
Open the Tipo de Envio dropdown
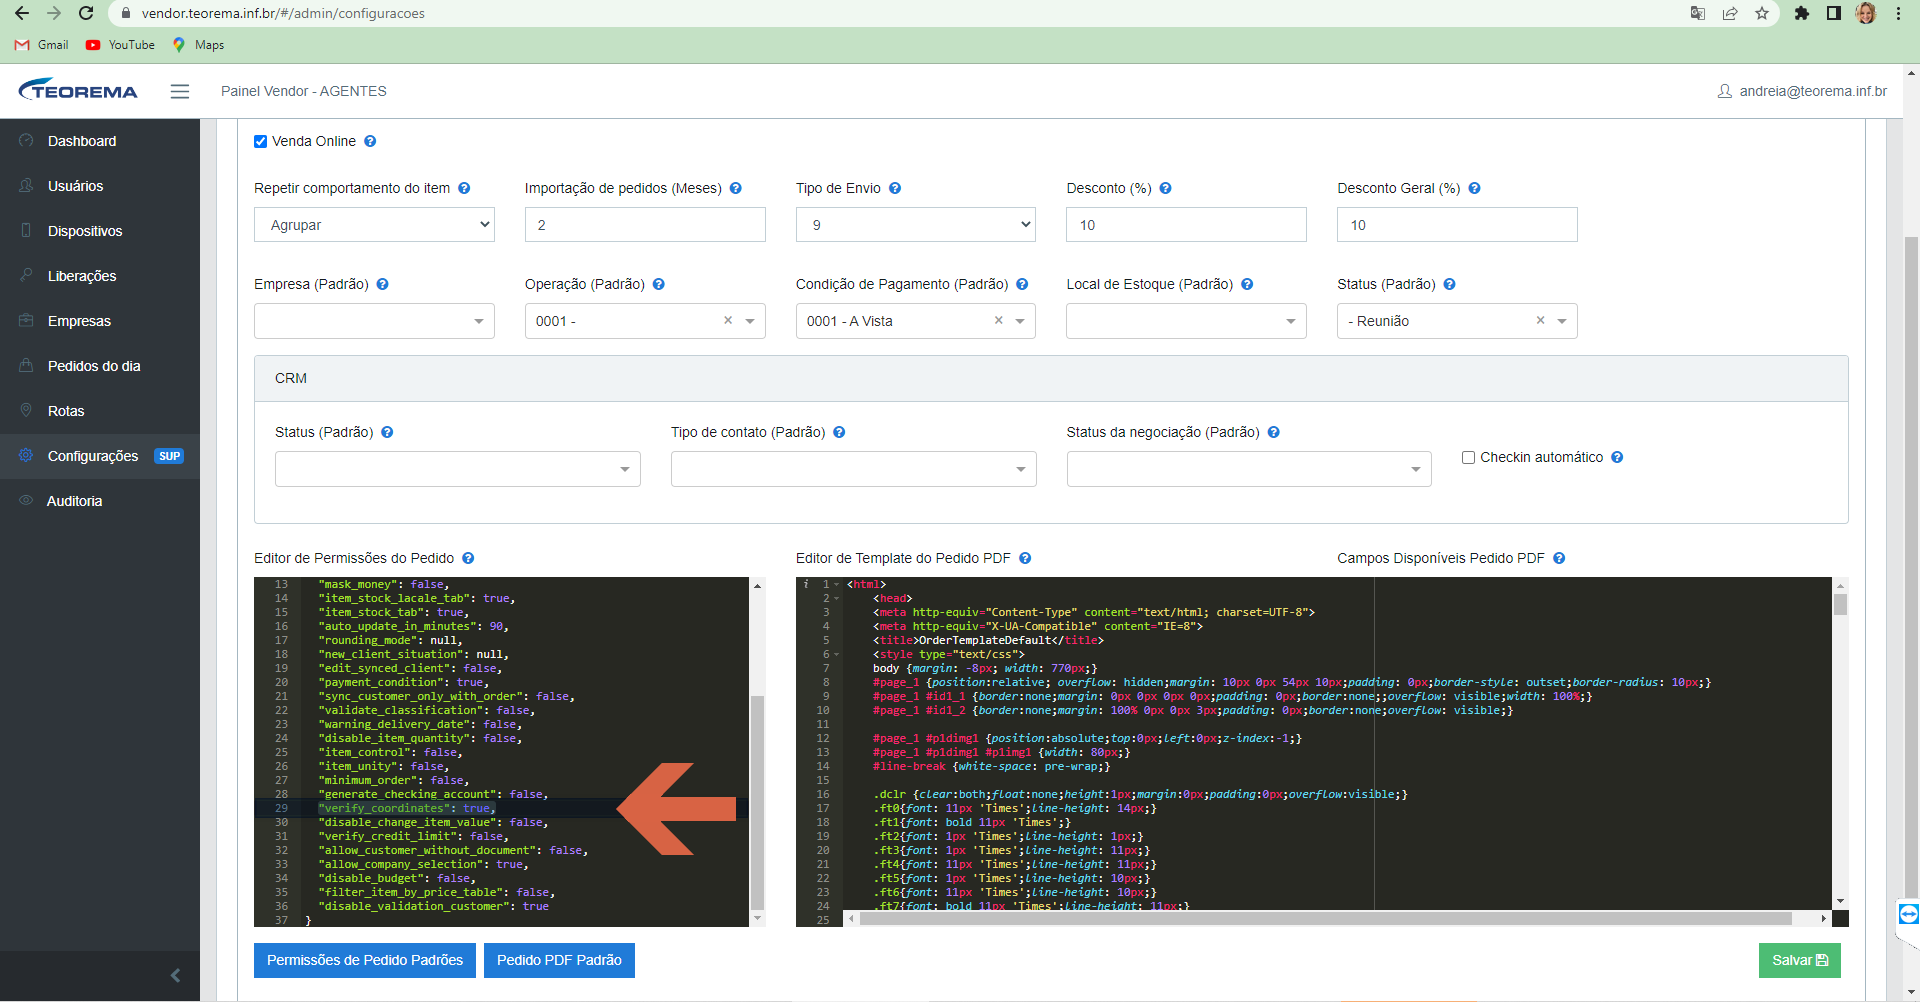tap(916, 225)
